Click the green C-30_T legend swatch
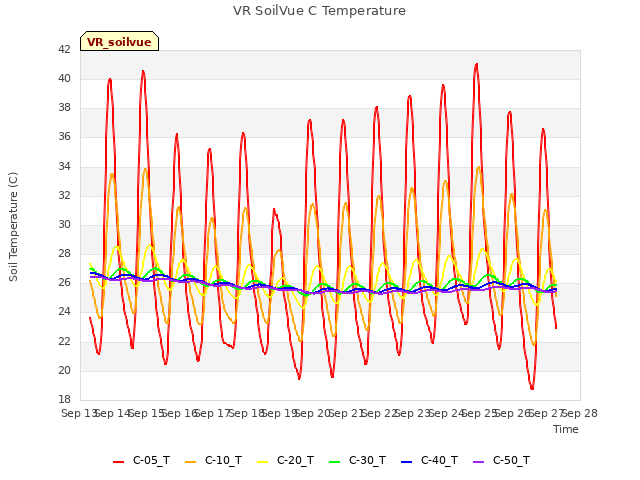This screenshot has height=480, width=640. point(334,462)
